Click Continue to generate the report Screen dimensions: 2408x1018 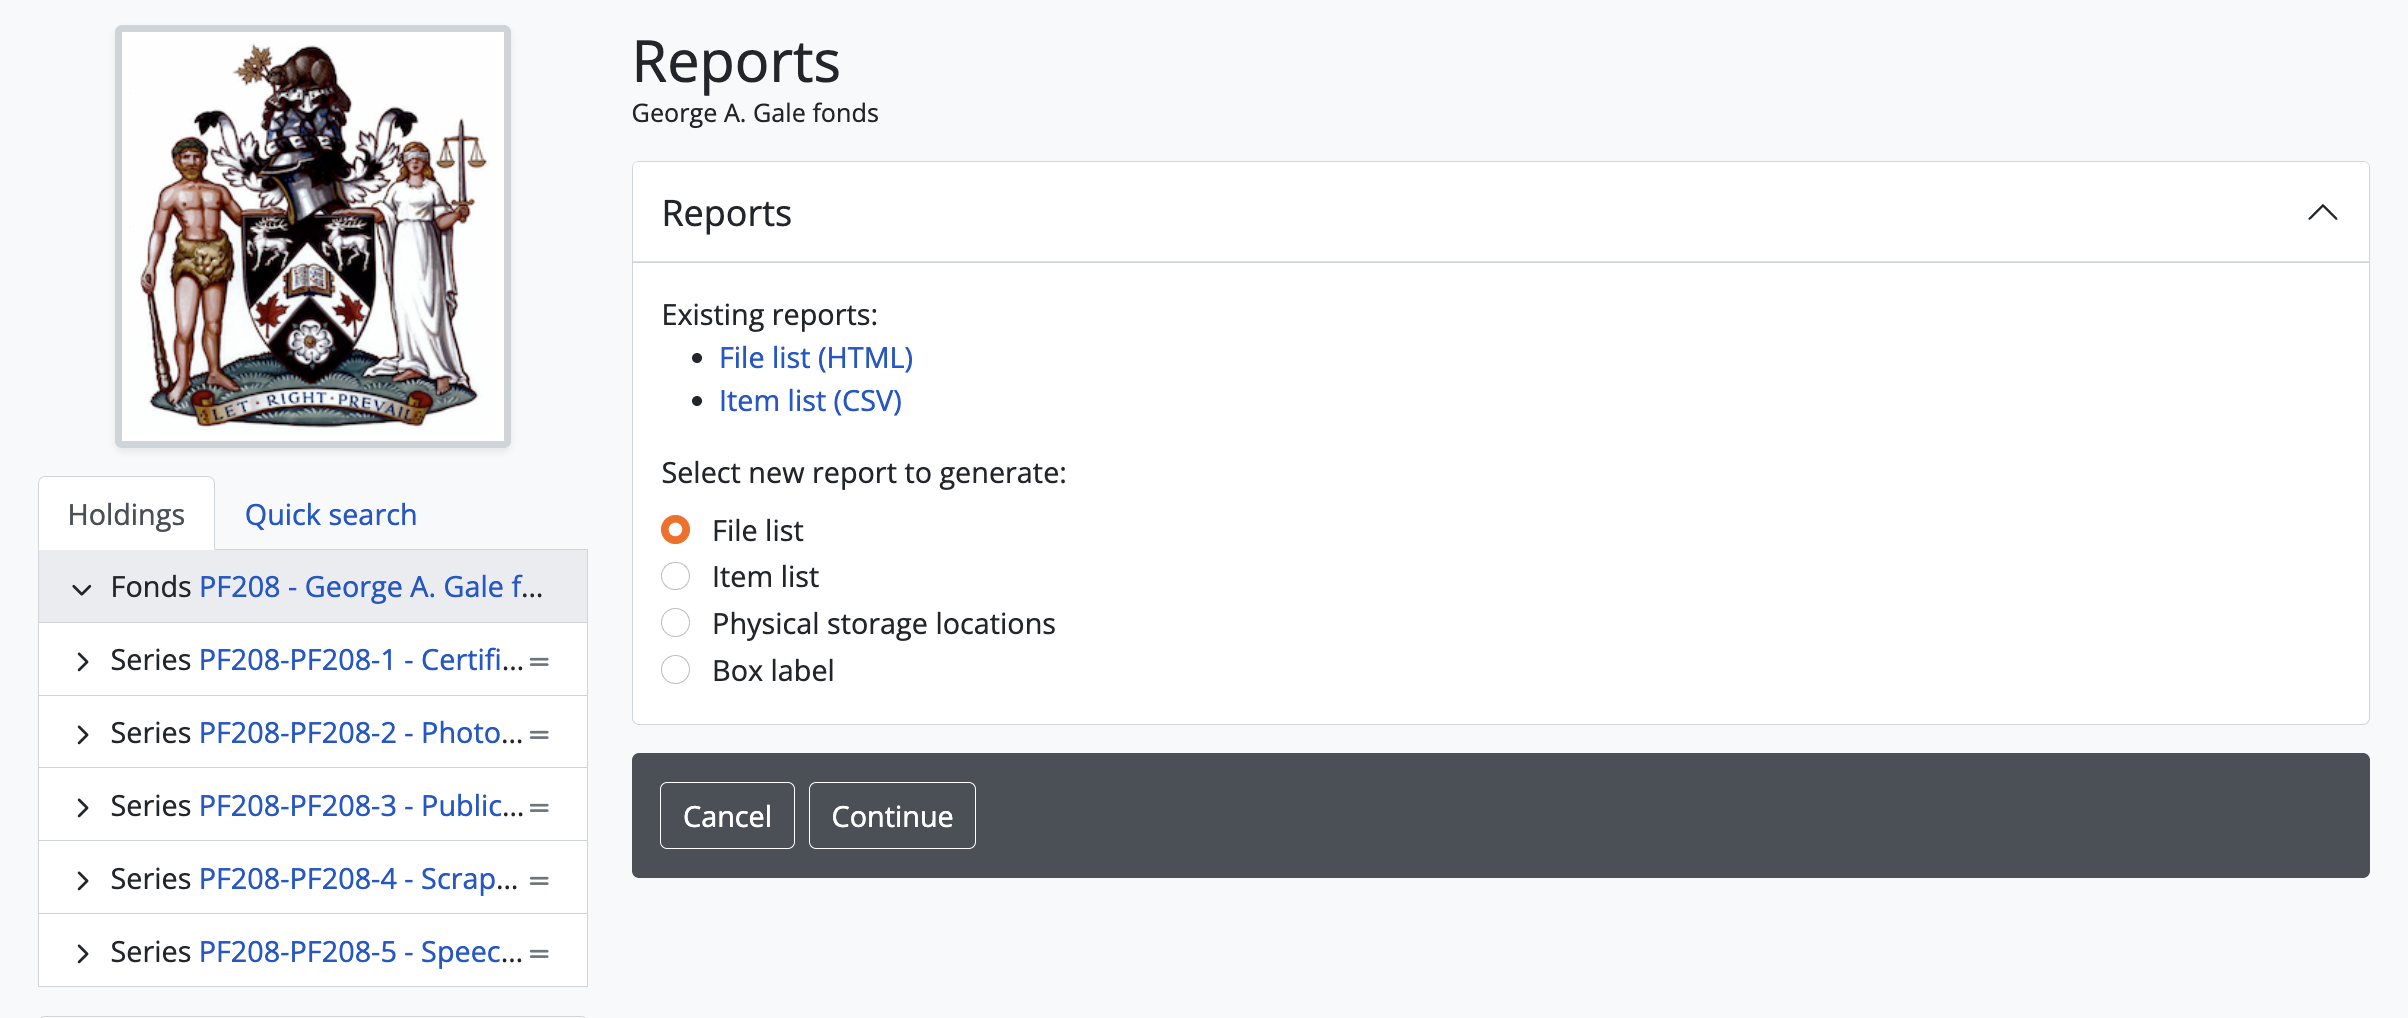tap(891, 816)
